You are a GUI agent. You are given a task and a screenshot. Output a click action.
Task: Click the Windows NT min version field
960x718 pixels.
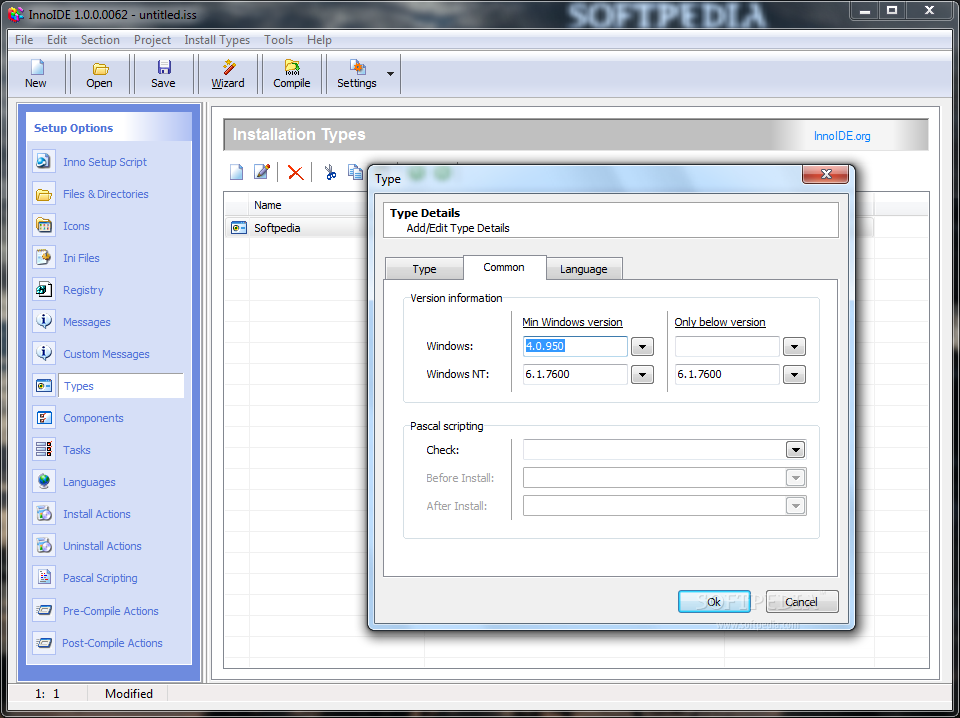(x=576, y=375)
